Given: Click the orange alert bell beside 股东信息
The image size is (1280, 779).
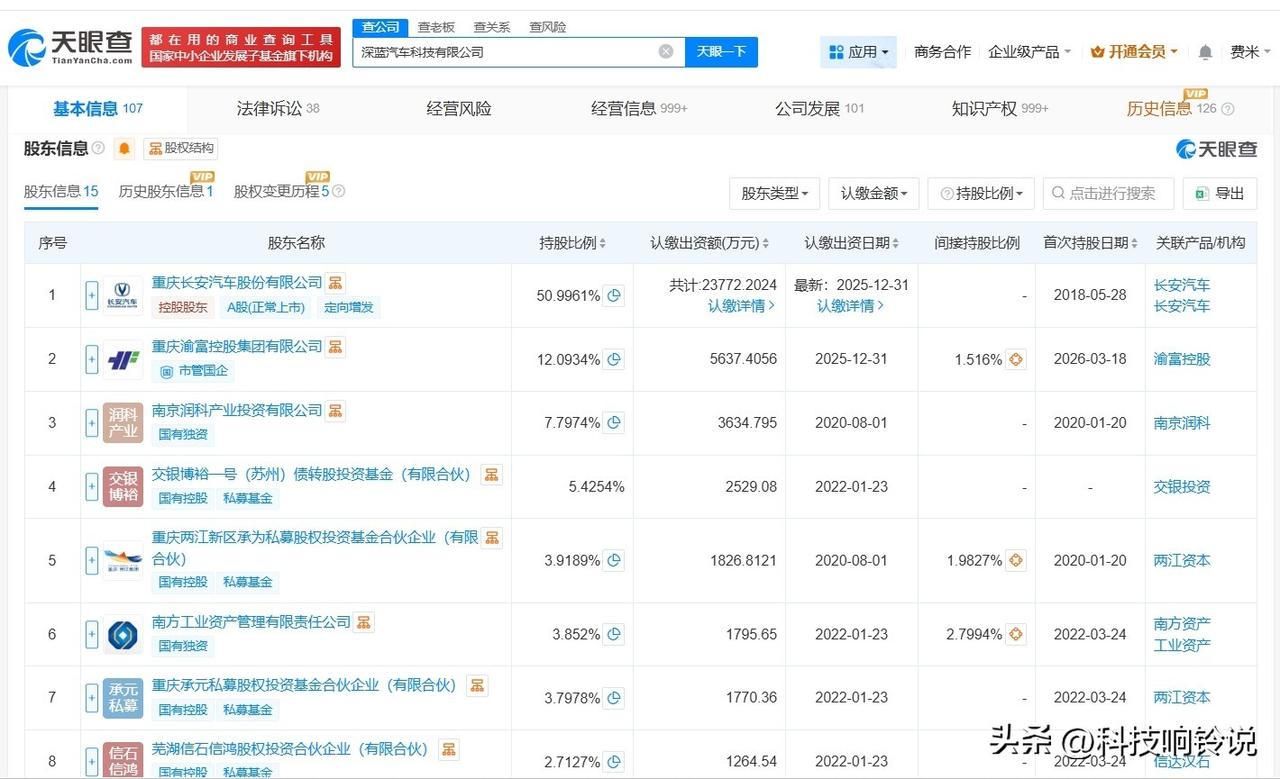Looking at the screenshot, I should pos(124,149).
